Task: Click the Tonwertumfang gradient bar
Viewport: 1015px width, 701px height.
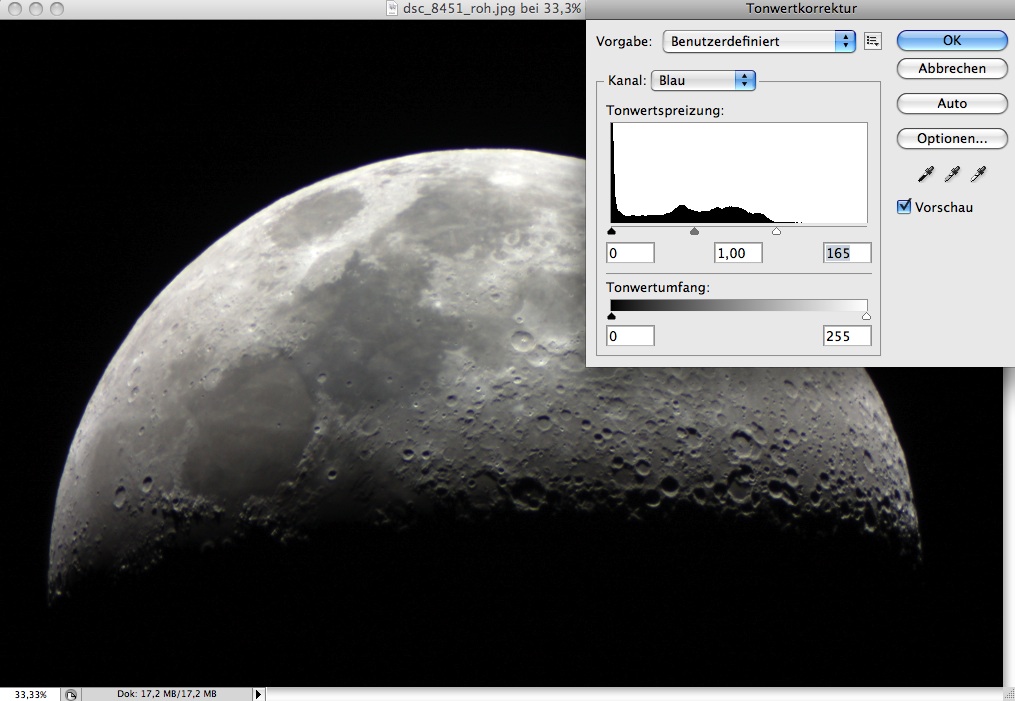Action: point(739,306)
